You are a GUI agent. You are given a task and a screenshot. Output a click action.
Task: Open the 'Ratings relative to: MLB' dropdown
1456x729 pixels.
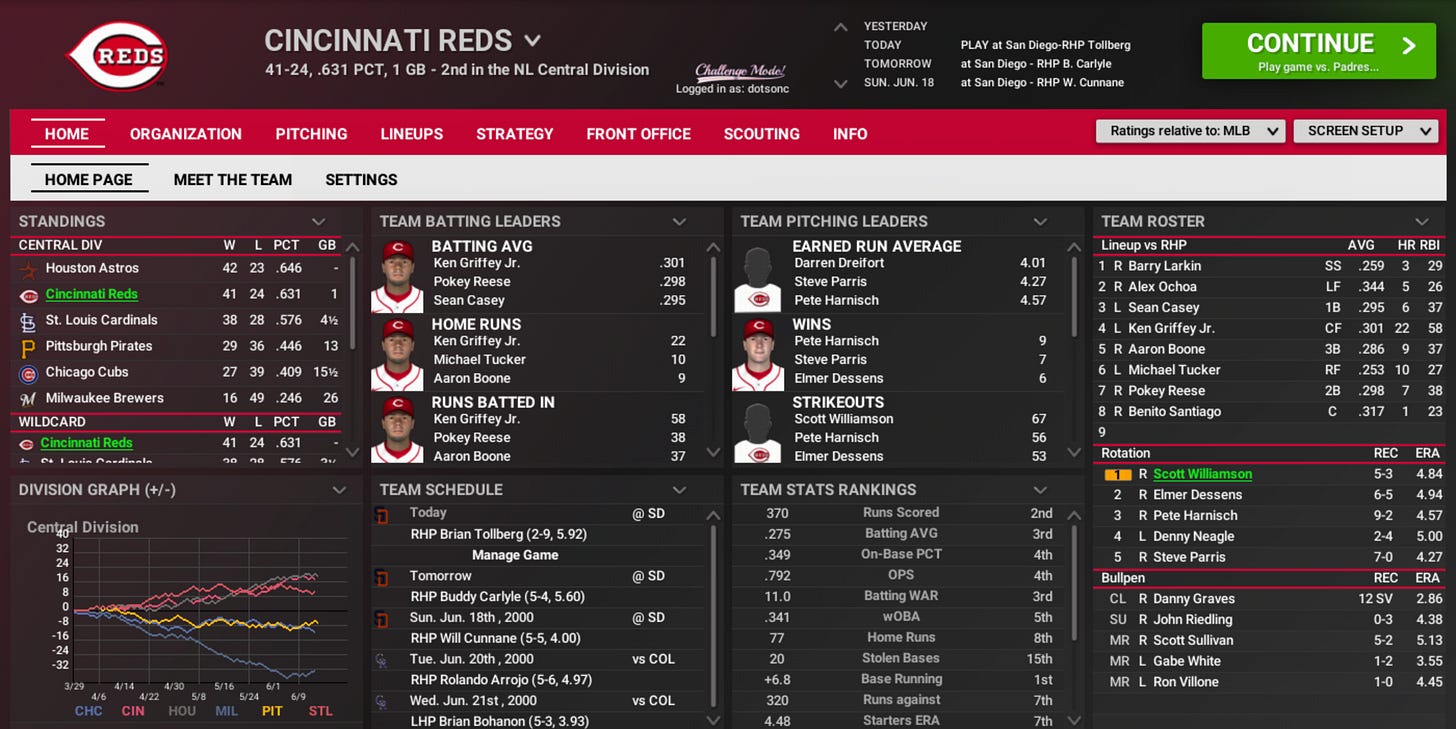1190,131
